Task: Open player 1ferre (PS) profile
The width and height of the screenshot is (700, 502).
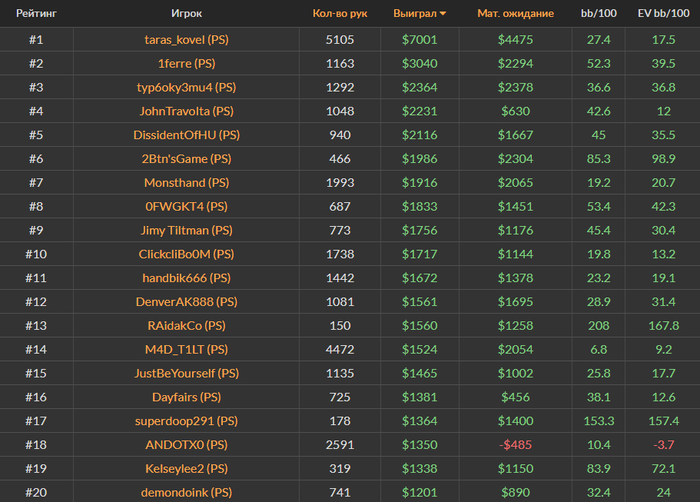Action: coord(187,63)
